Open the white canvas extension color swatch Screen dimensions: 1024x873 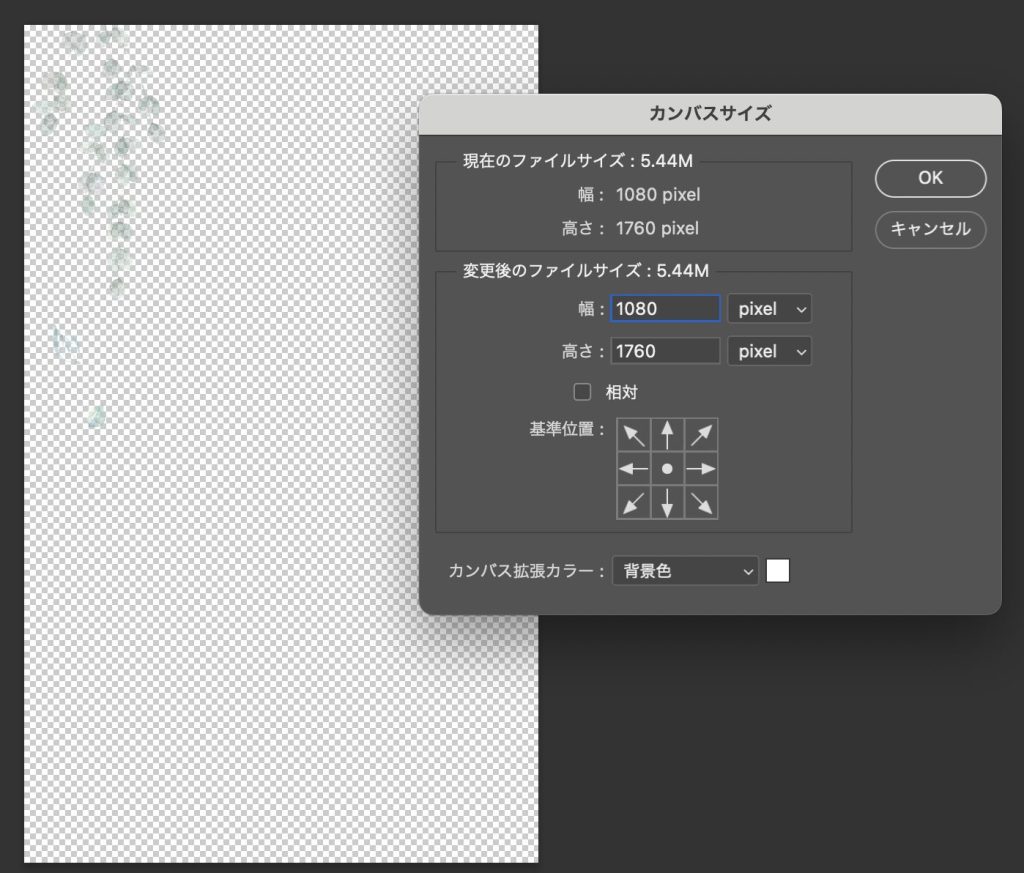(777, 571)
